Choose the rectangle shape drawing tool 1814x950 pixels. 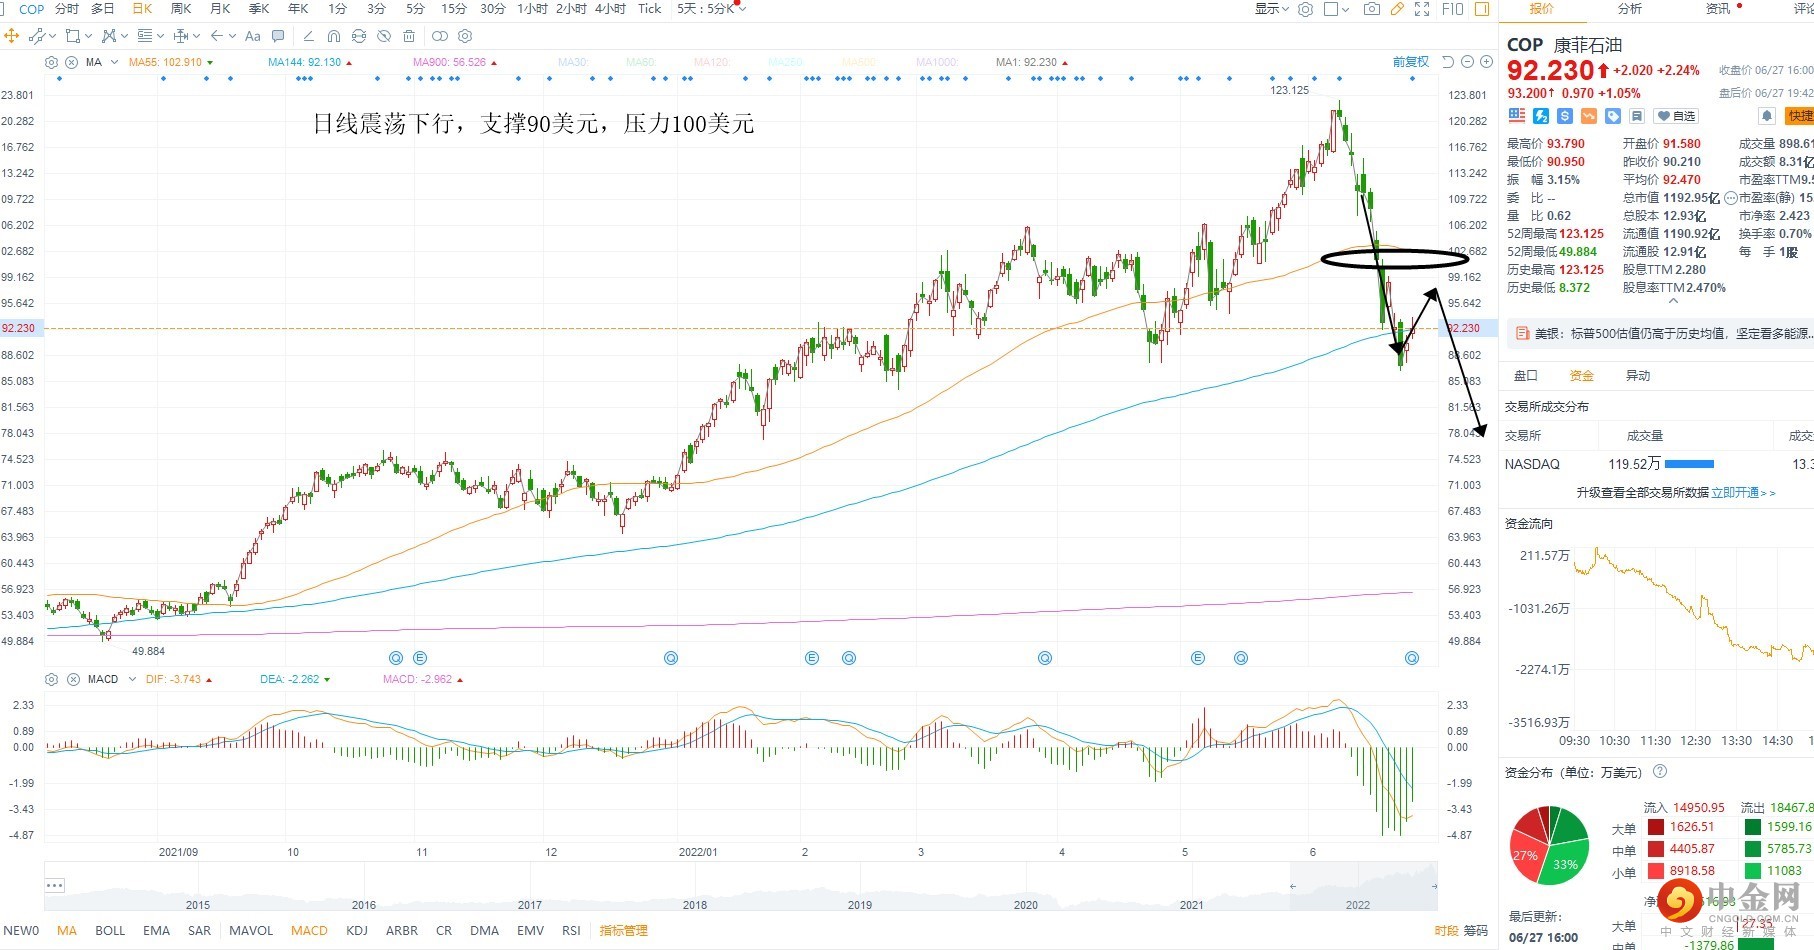[x=72, y=36]
